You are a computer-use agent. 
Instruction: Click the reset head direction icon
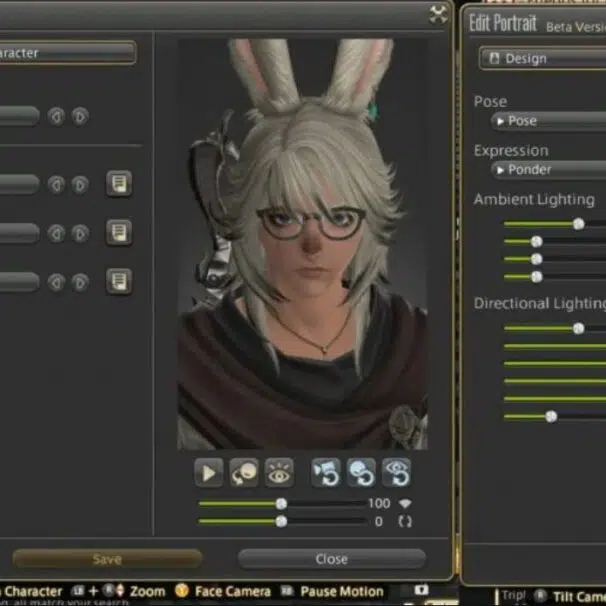[x=361, y=473]
